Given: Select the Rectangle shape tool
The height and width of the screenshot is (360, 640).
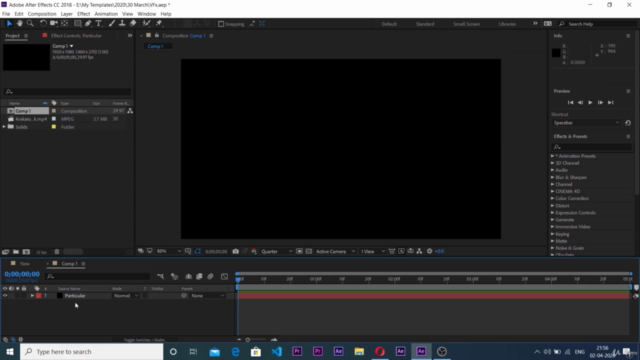Looking at the screenshot, I should pyautogui.click(x=78, y=24).
